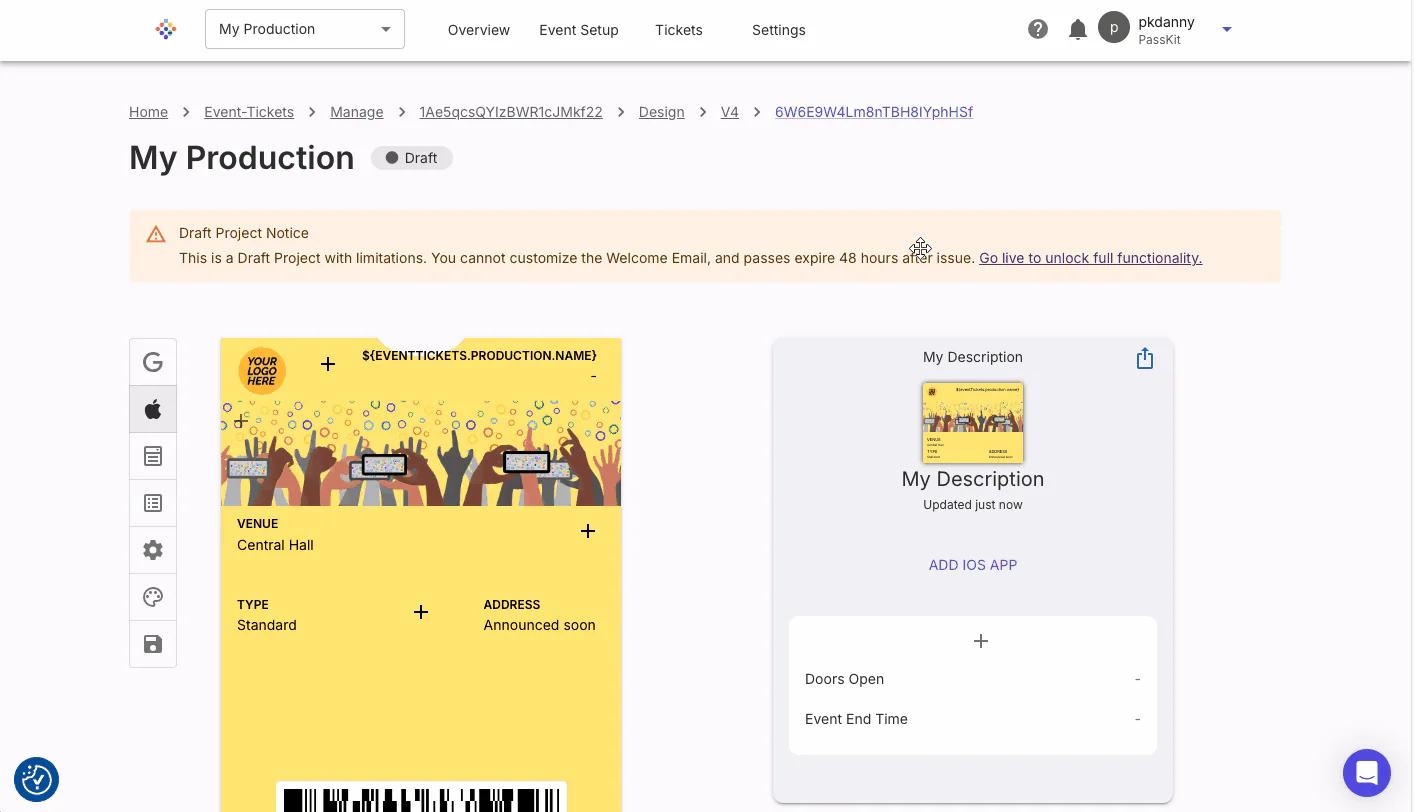Viewport: 1414px width, 812px height.
Task: Open the PassKit logo home icon
Action: coord(166,29)
